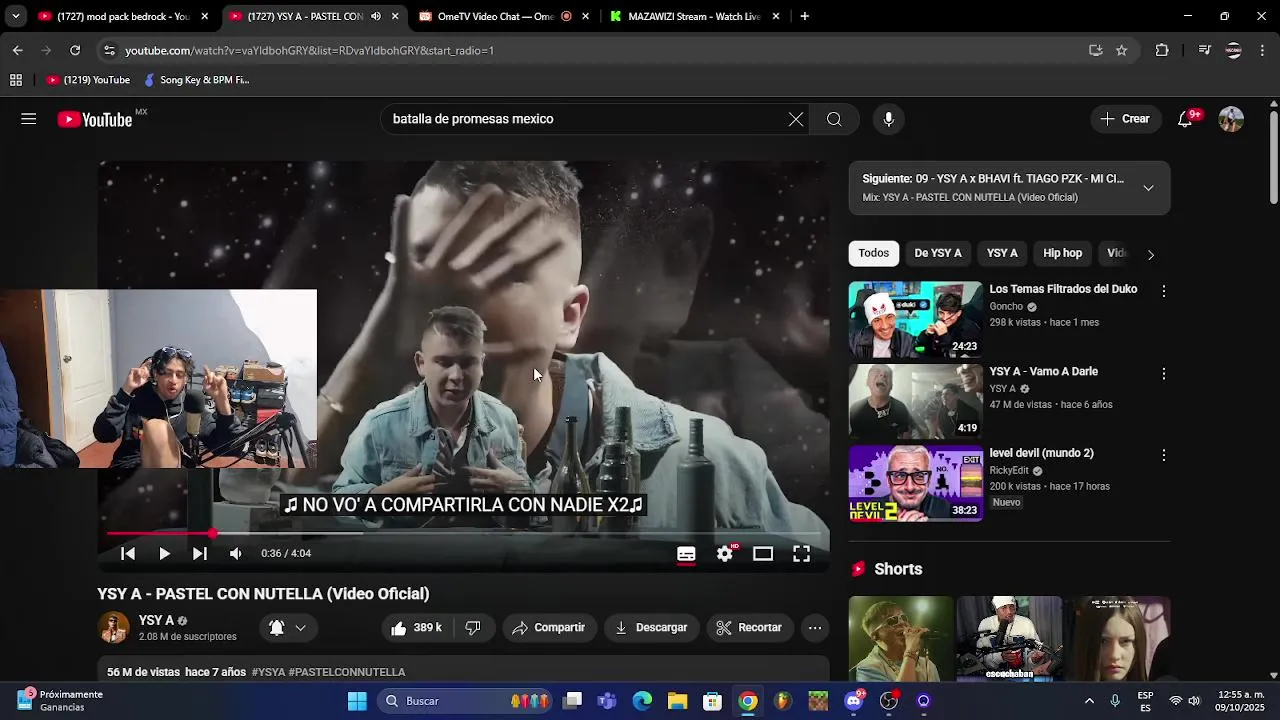The width and height of the screenshot is (1280, 720).
Task: Expand the Mix playlist panel chevron
Action: (1148, 188)
